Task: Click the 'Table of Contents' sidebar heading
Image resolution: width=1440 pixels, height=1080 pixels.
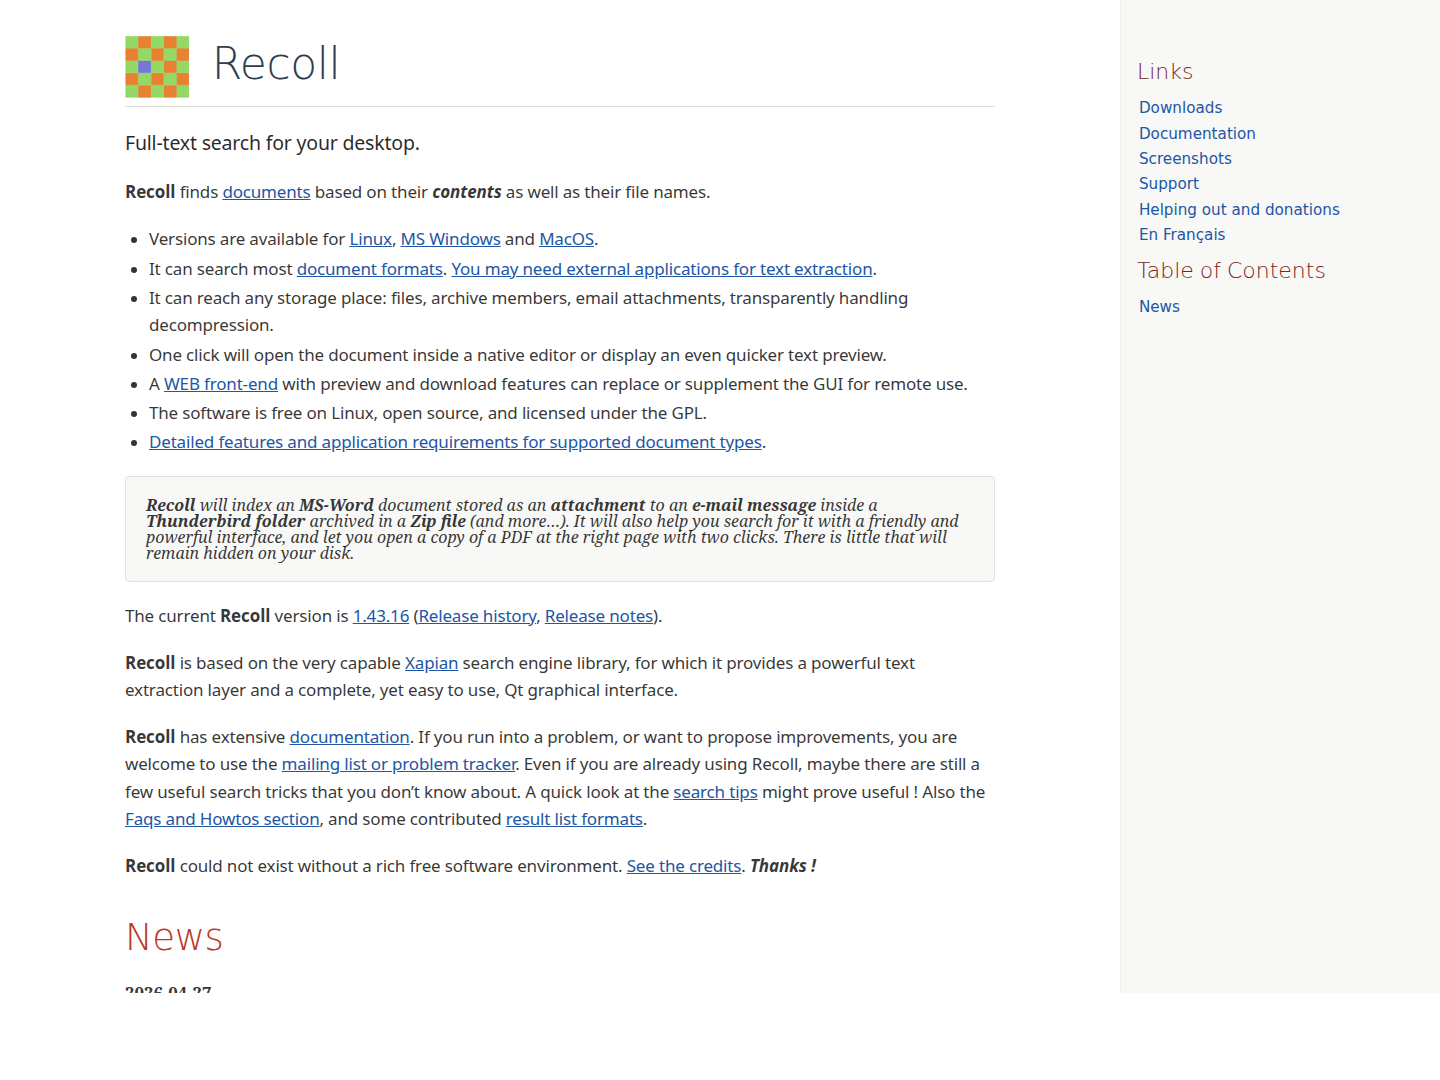Action: point(1231,270)
